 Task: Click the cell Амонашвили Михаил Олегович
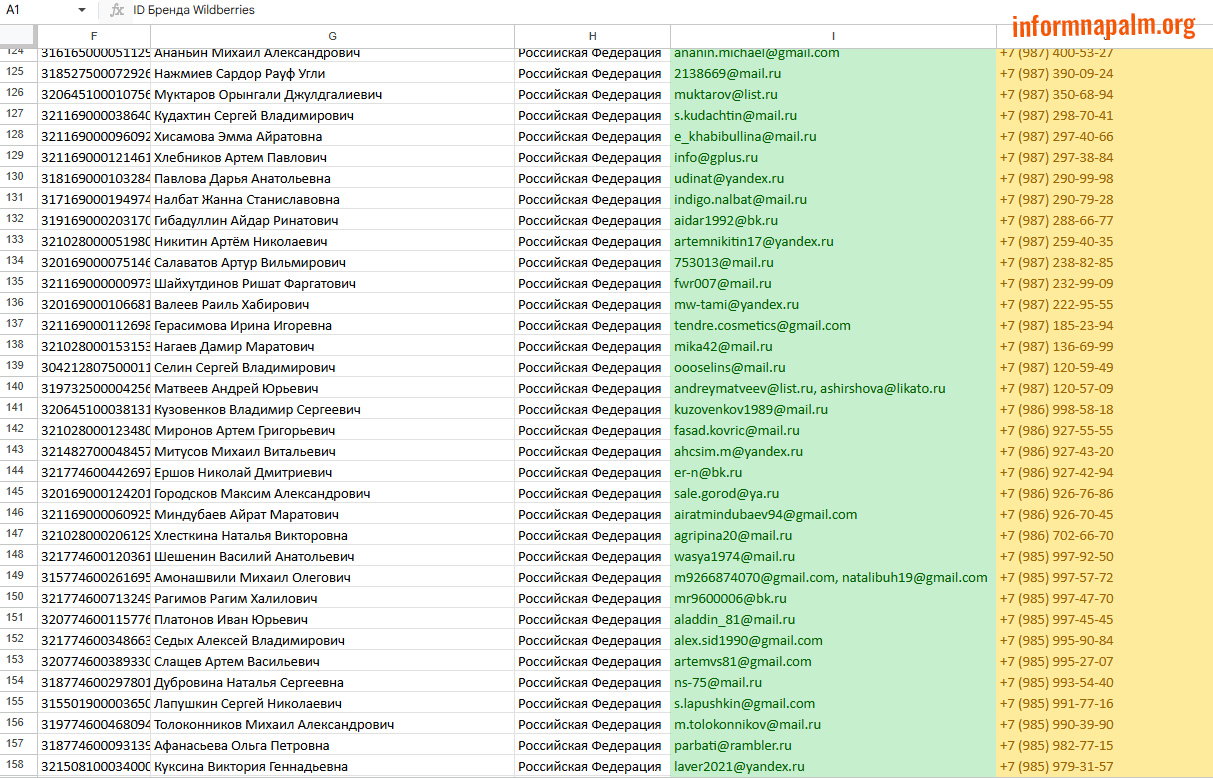tap(332, 577)
